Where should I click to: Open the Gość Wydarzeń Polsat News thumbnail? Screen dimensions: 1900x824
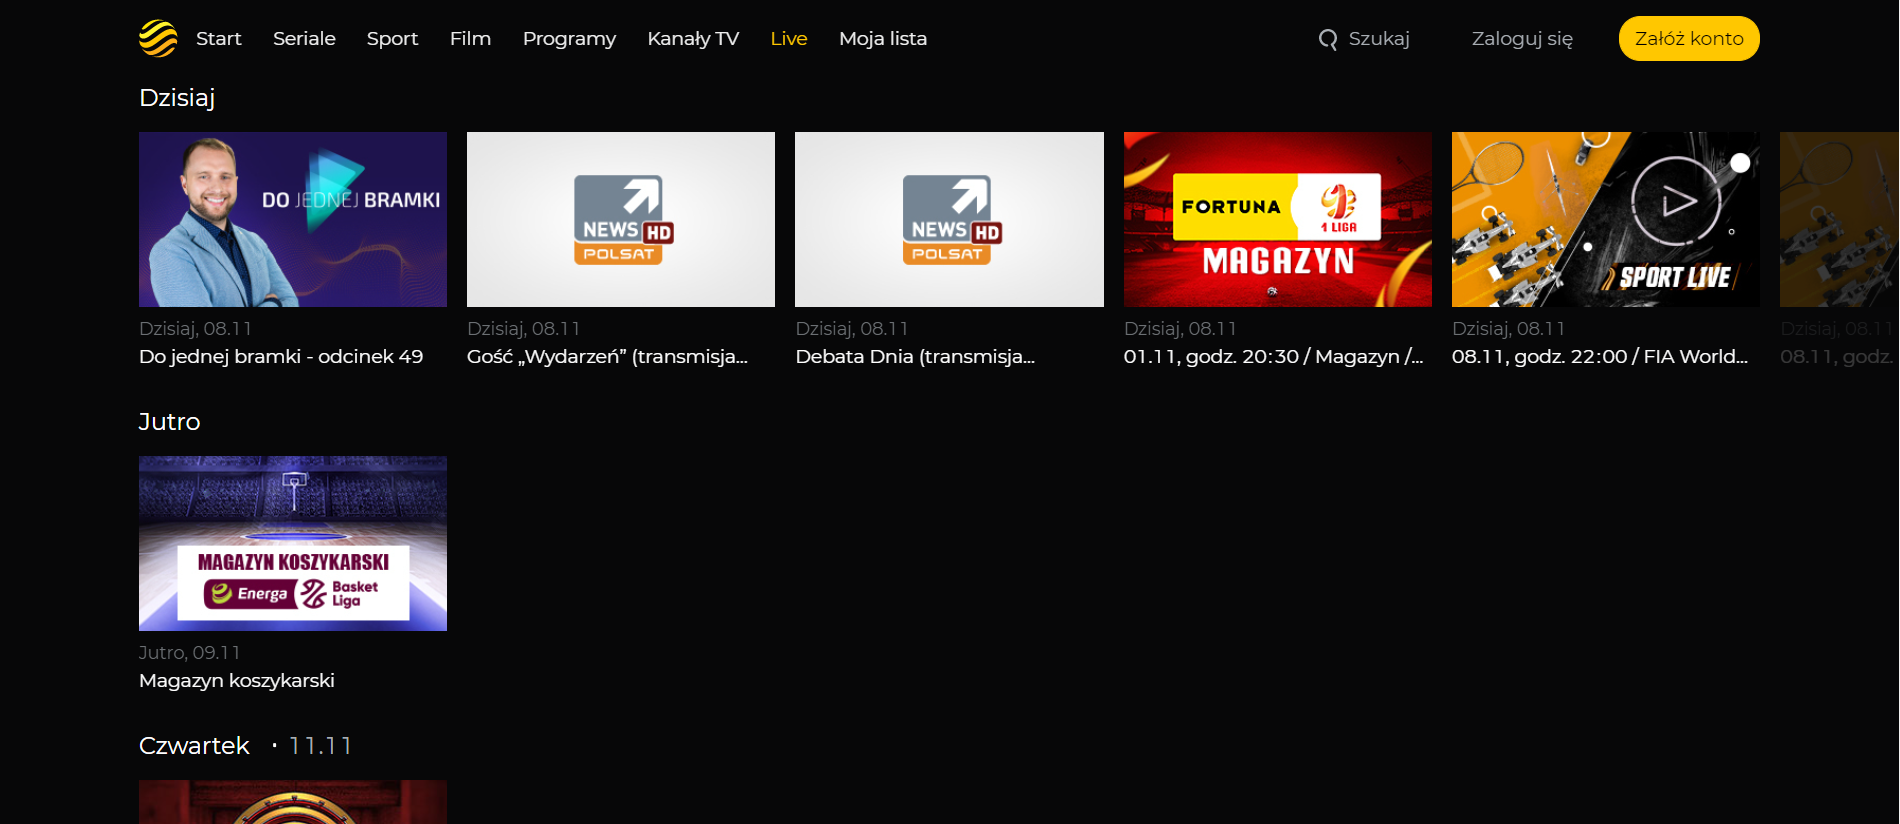[621, 219]
